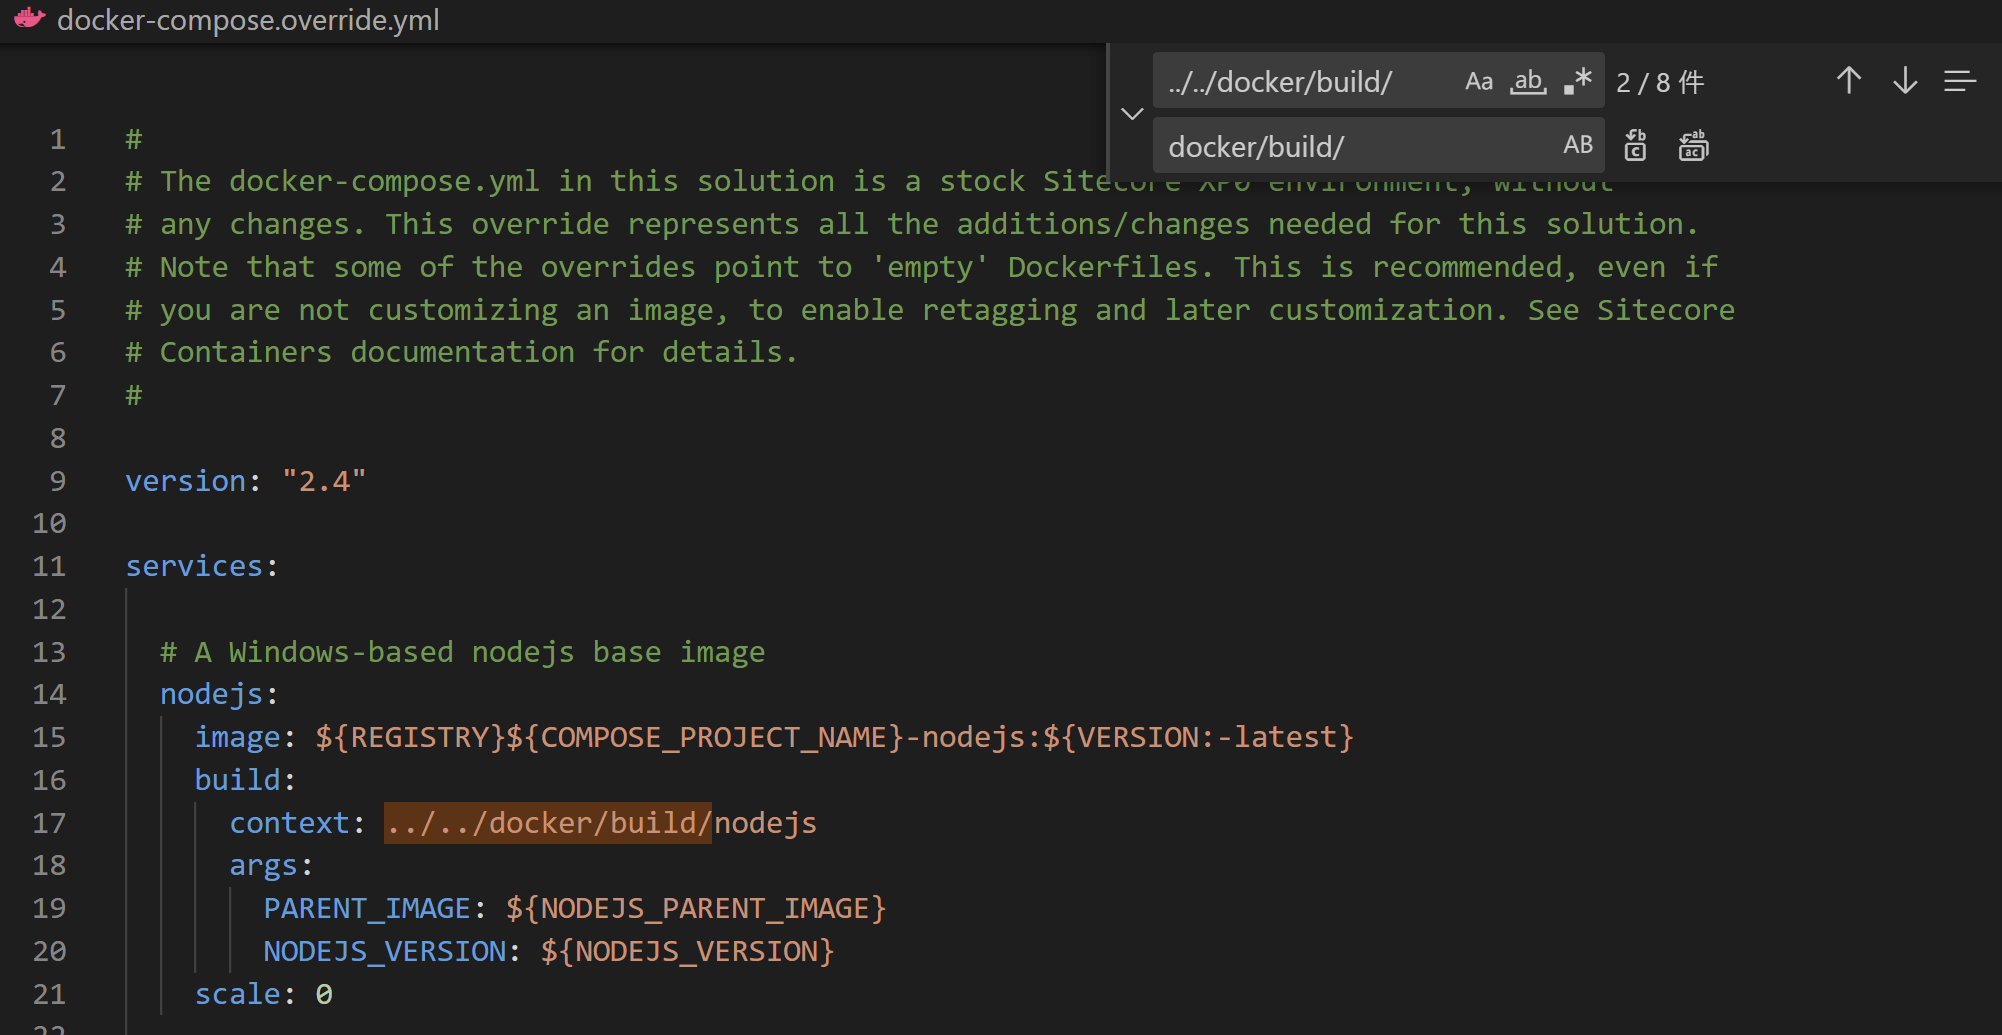Click the highlighted ../../docker/build/ match
Image resolution: width=2002 pixels, height=1035 pixels.
click(548, 823)
